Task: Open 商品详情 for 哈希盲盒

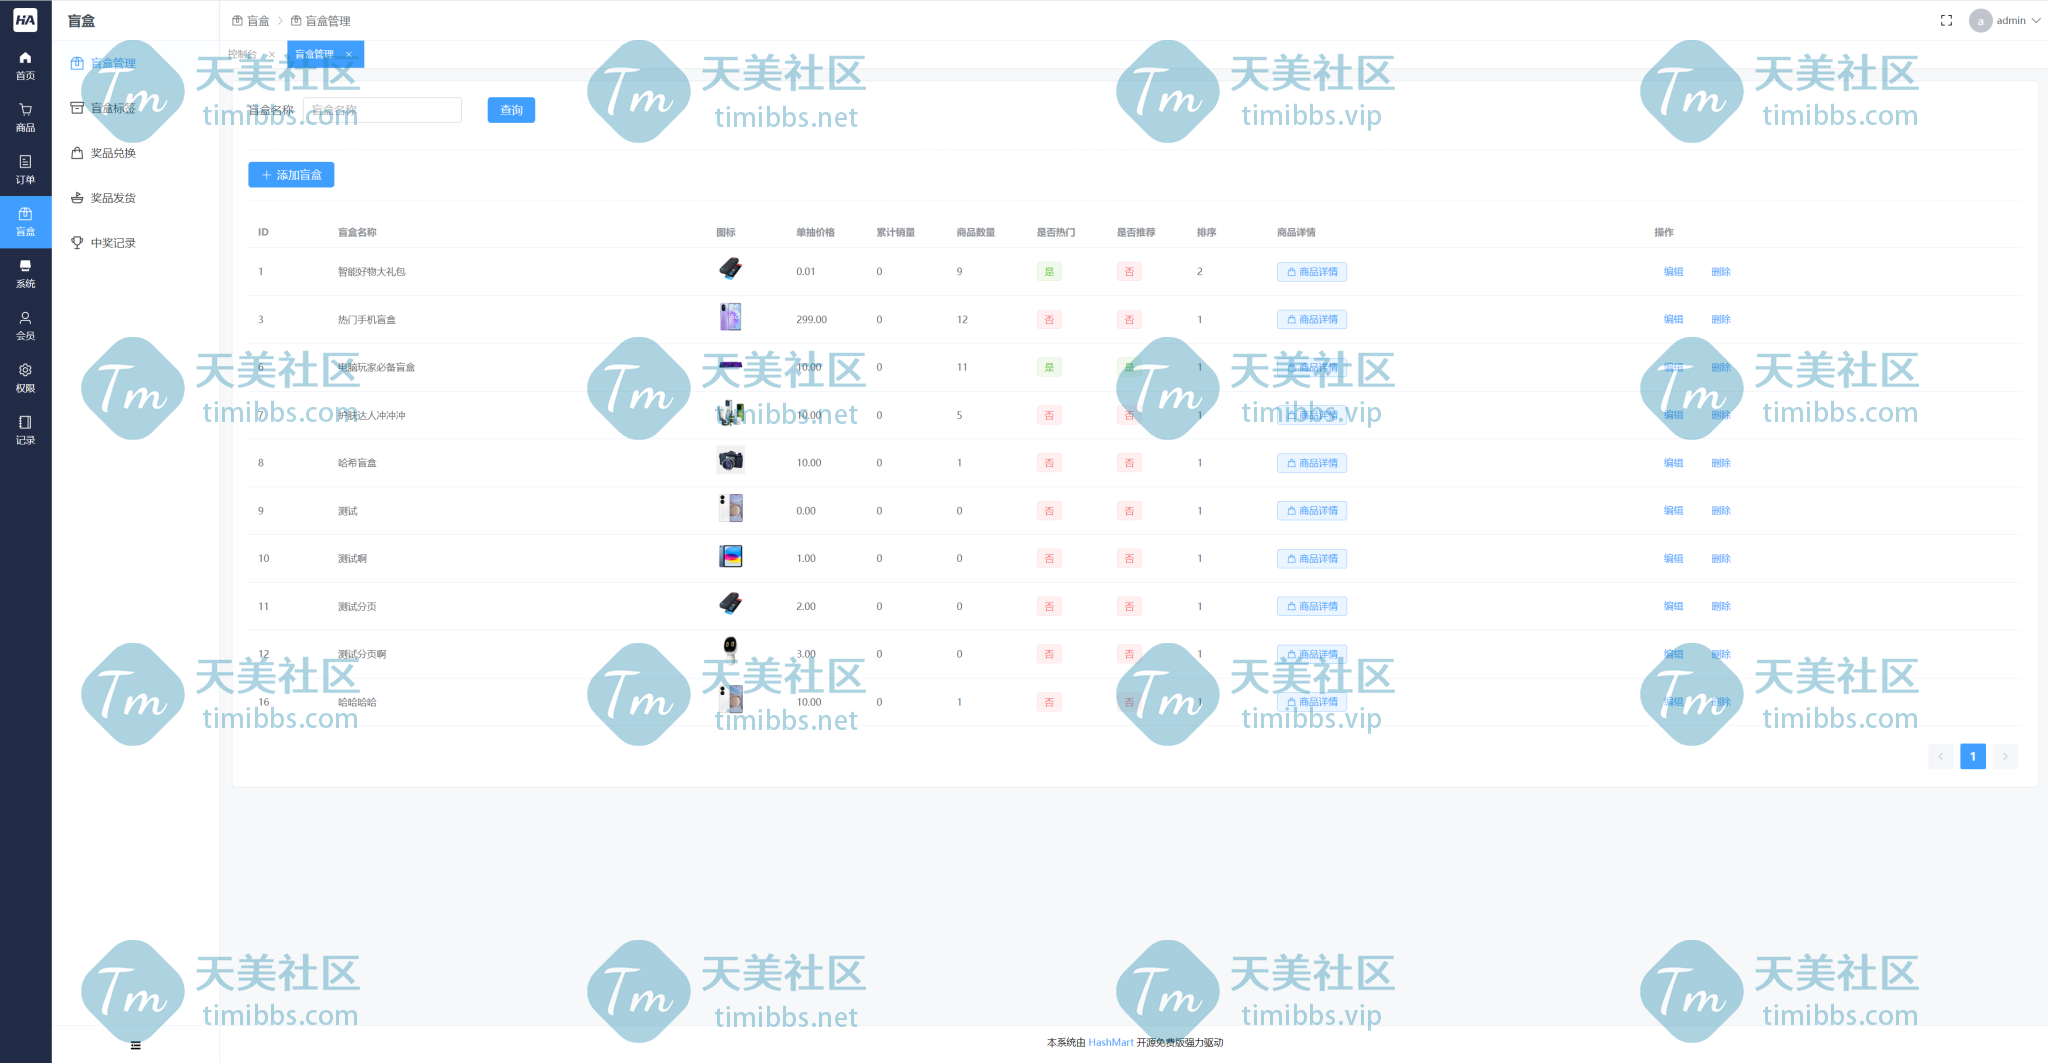Action: coord(1311,463)
